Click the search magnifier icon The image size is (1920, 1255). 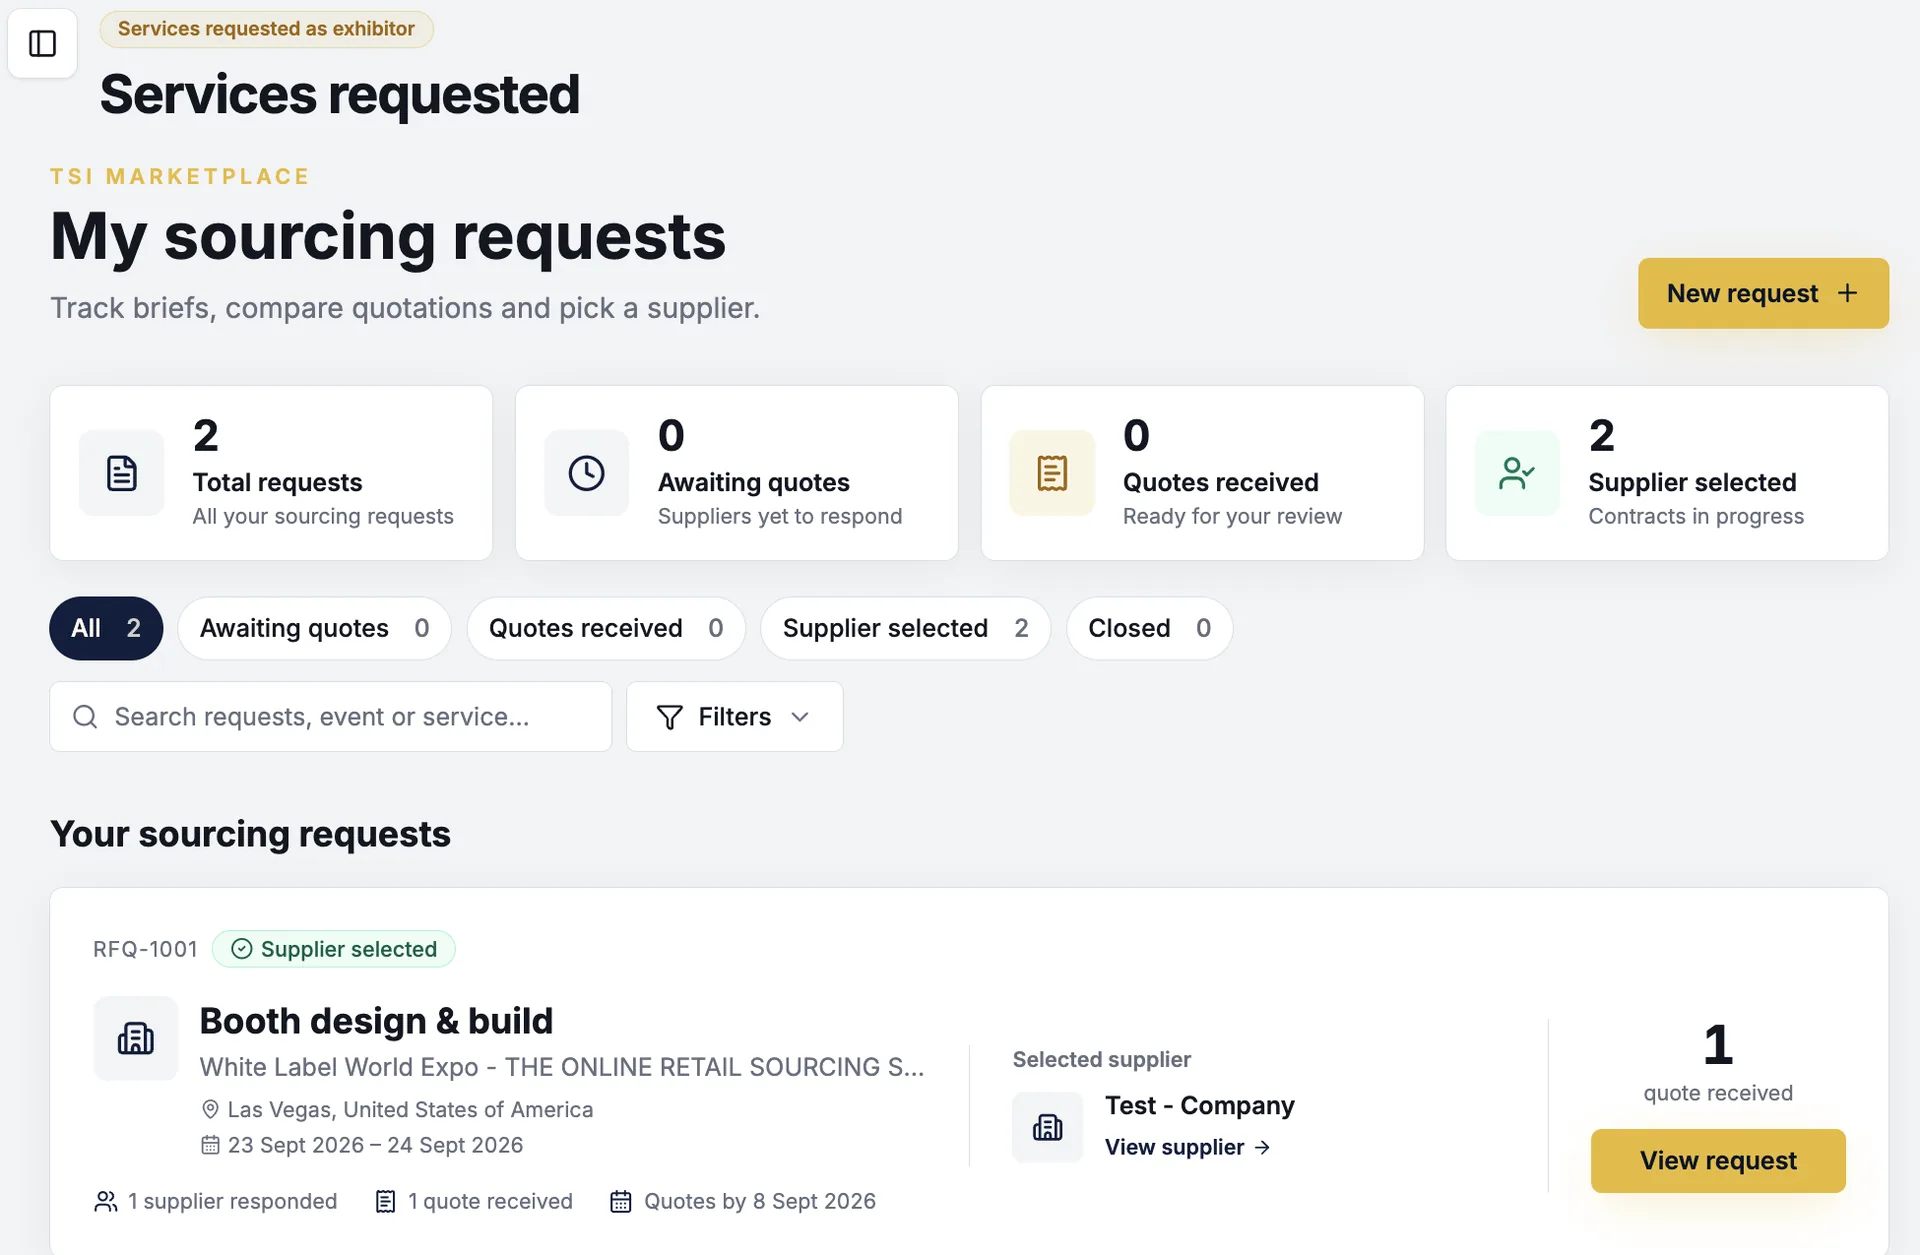coord(86,717)
